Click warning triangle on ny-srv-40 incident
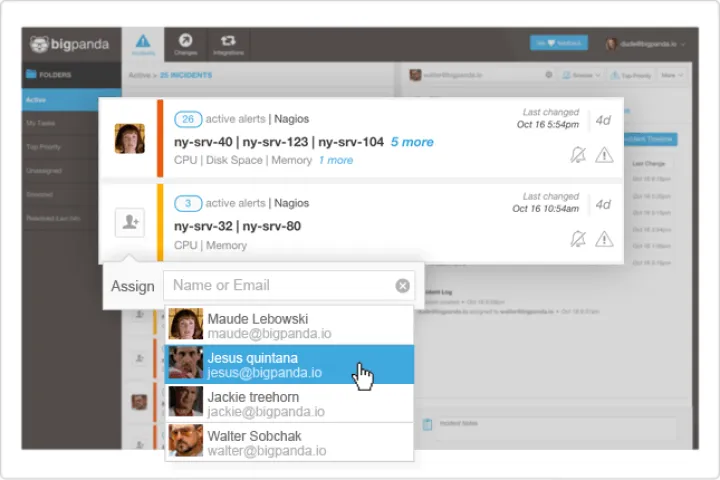The height and width of the screenshot is (480, 720). (604, 154)
